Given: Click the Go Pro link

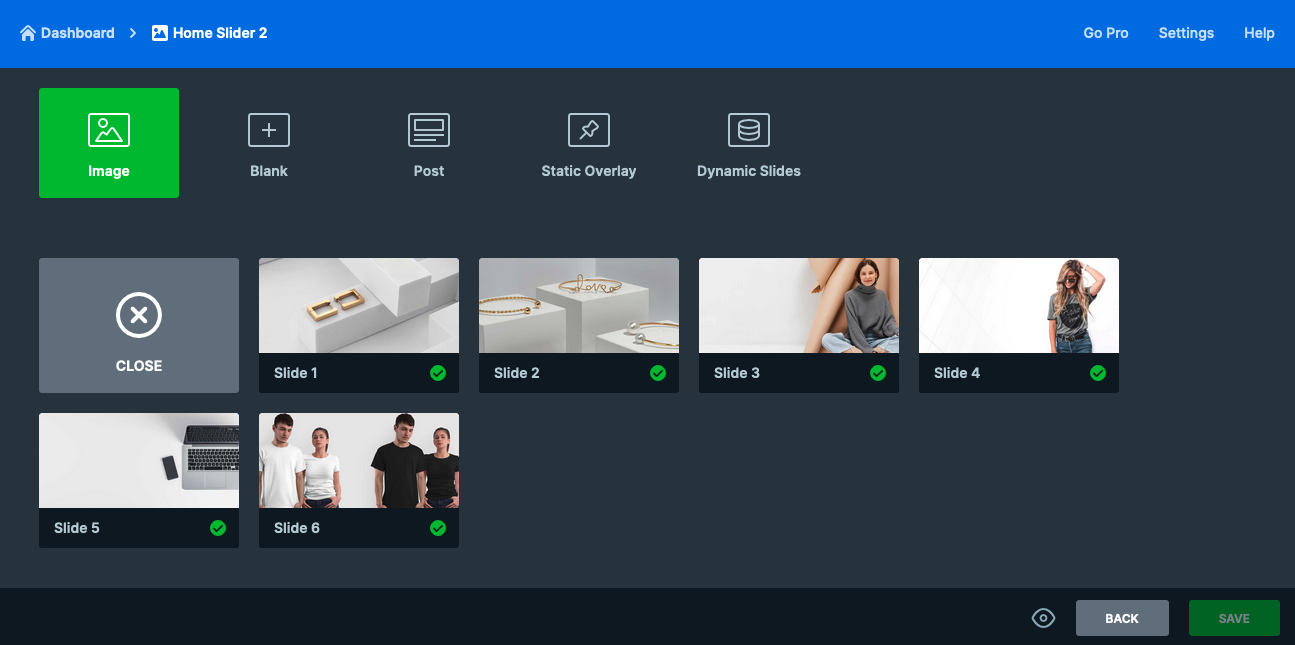Looking at the screenshot, I should tap(1106, 33).
